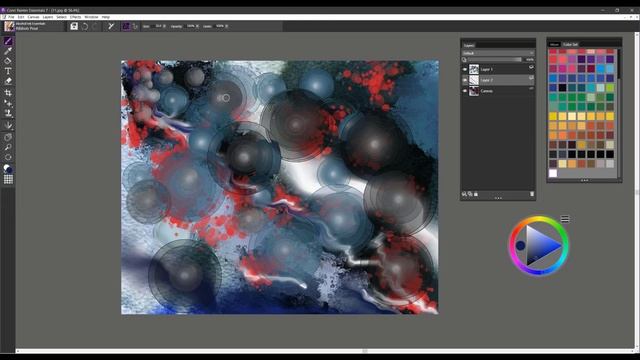
Task: Select the Layer 1 thumbnail
Action: click(x=474, y=69)
